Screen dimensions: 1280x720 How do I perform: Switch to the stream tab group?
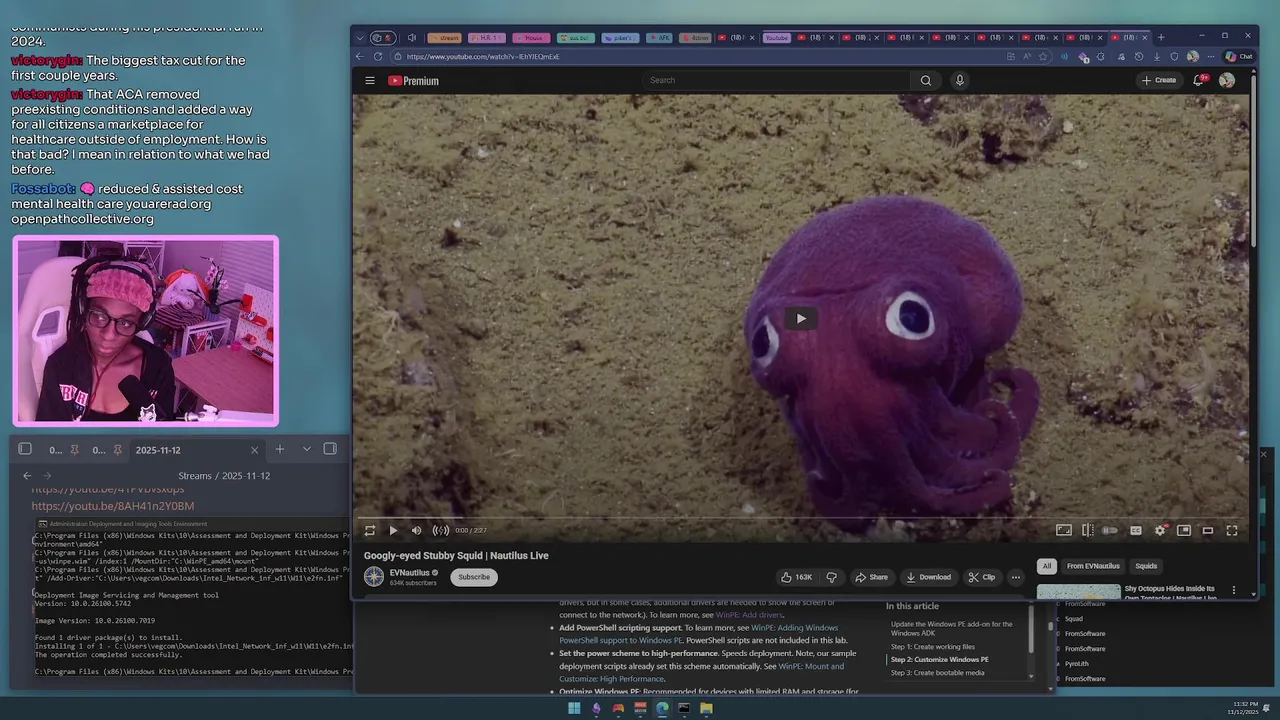pyautogui.click(x=445, y=38)
